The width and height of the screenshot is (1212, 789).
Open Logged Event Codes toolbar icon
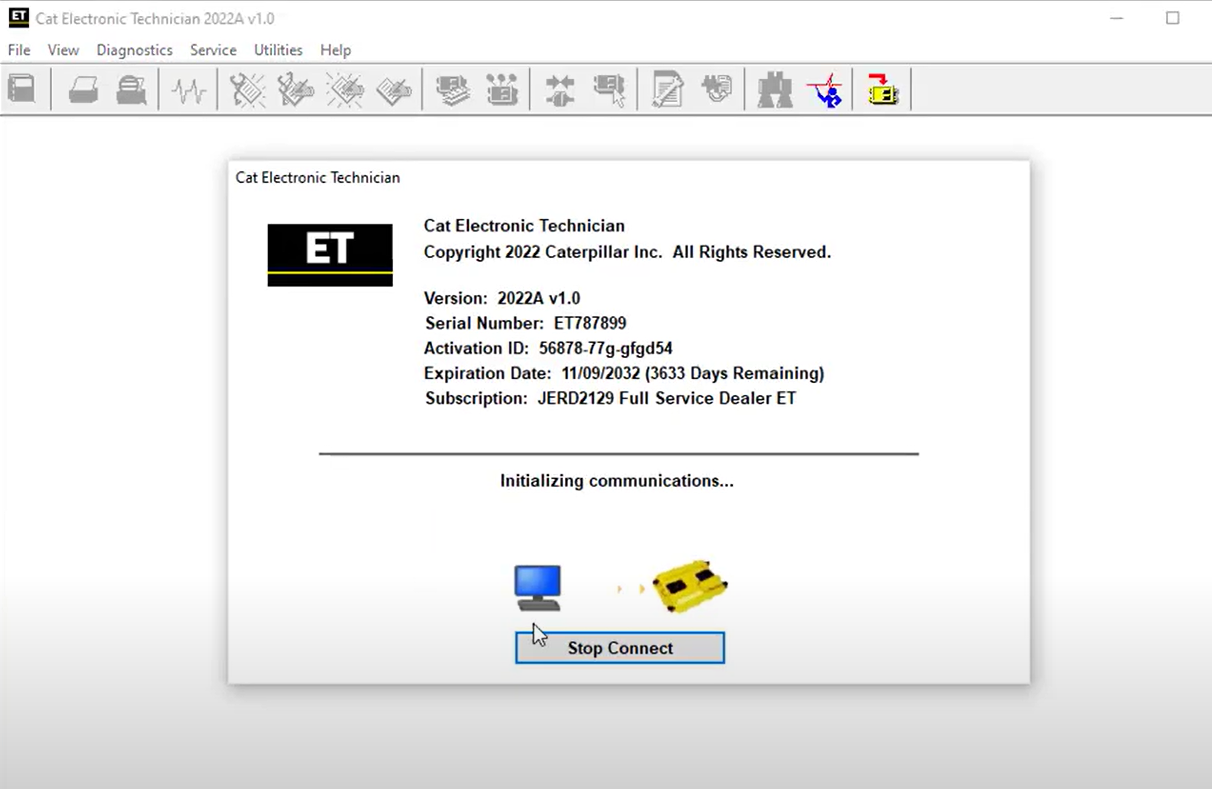click(x=394, y=90)
